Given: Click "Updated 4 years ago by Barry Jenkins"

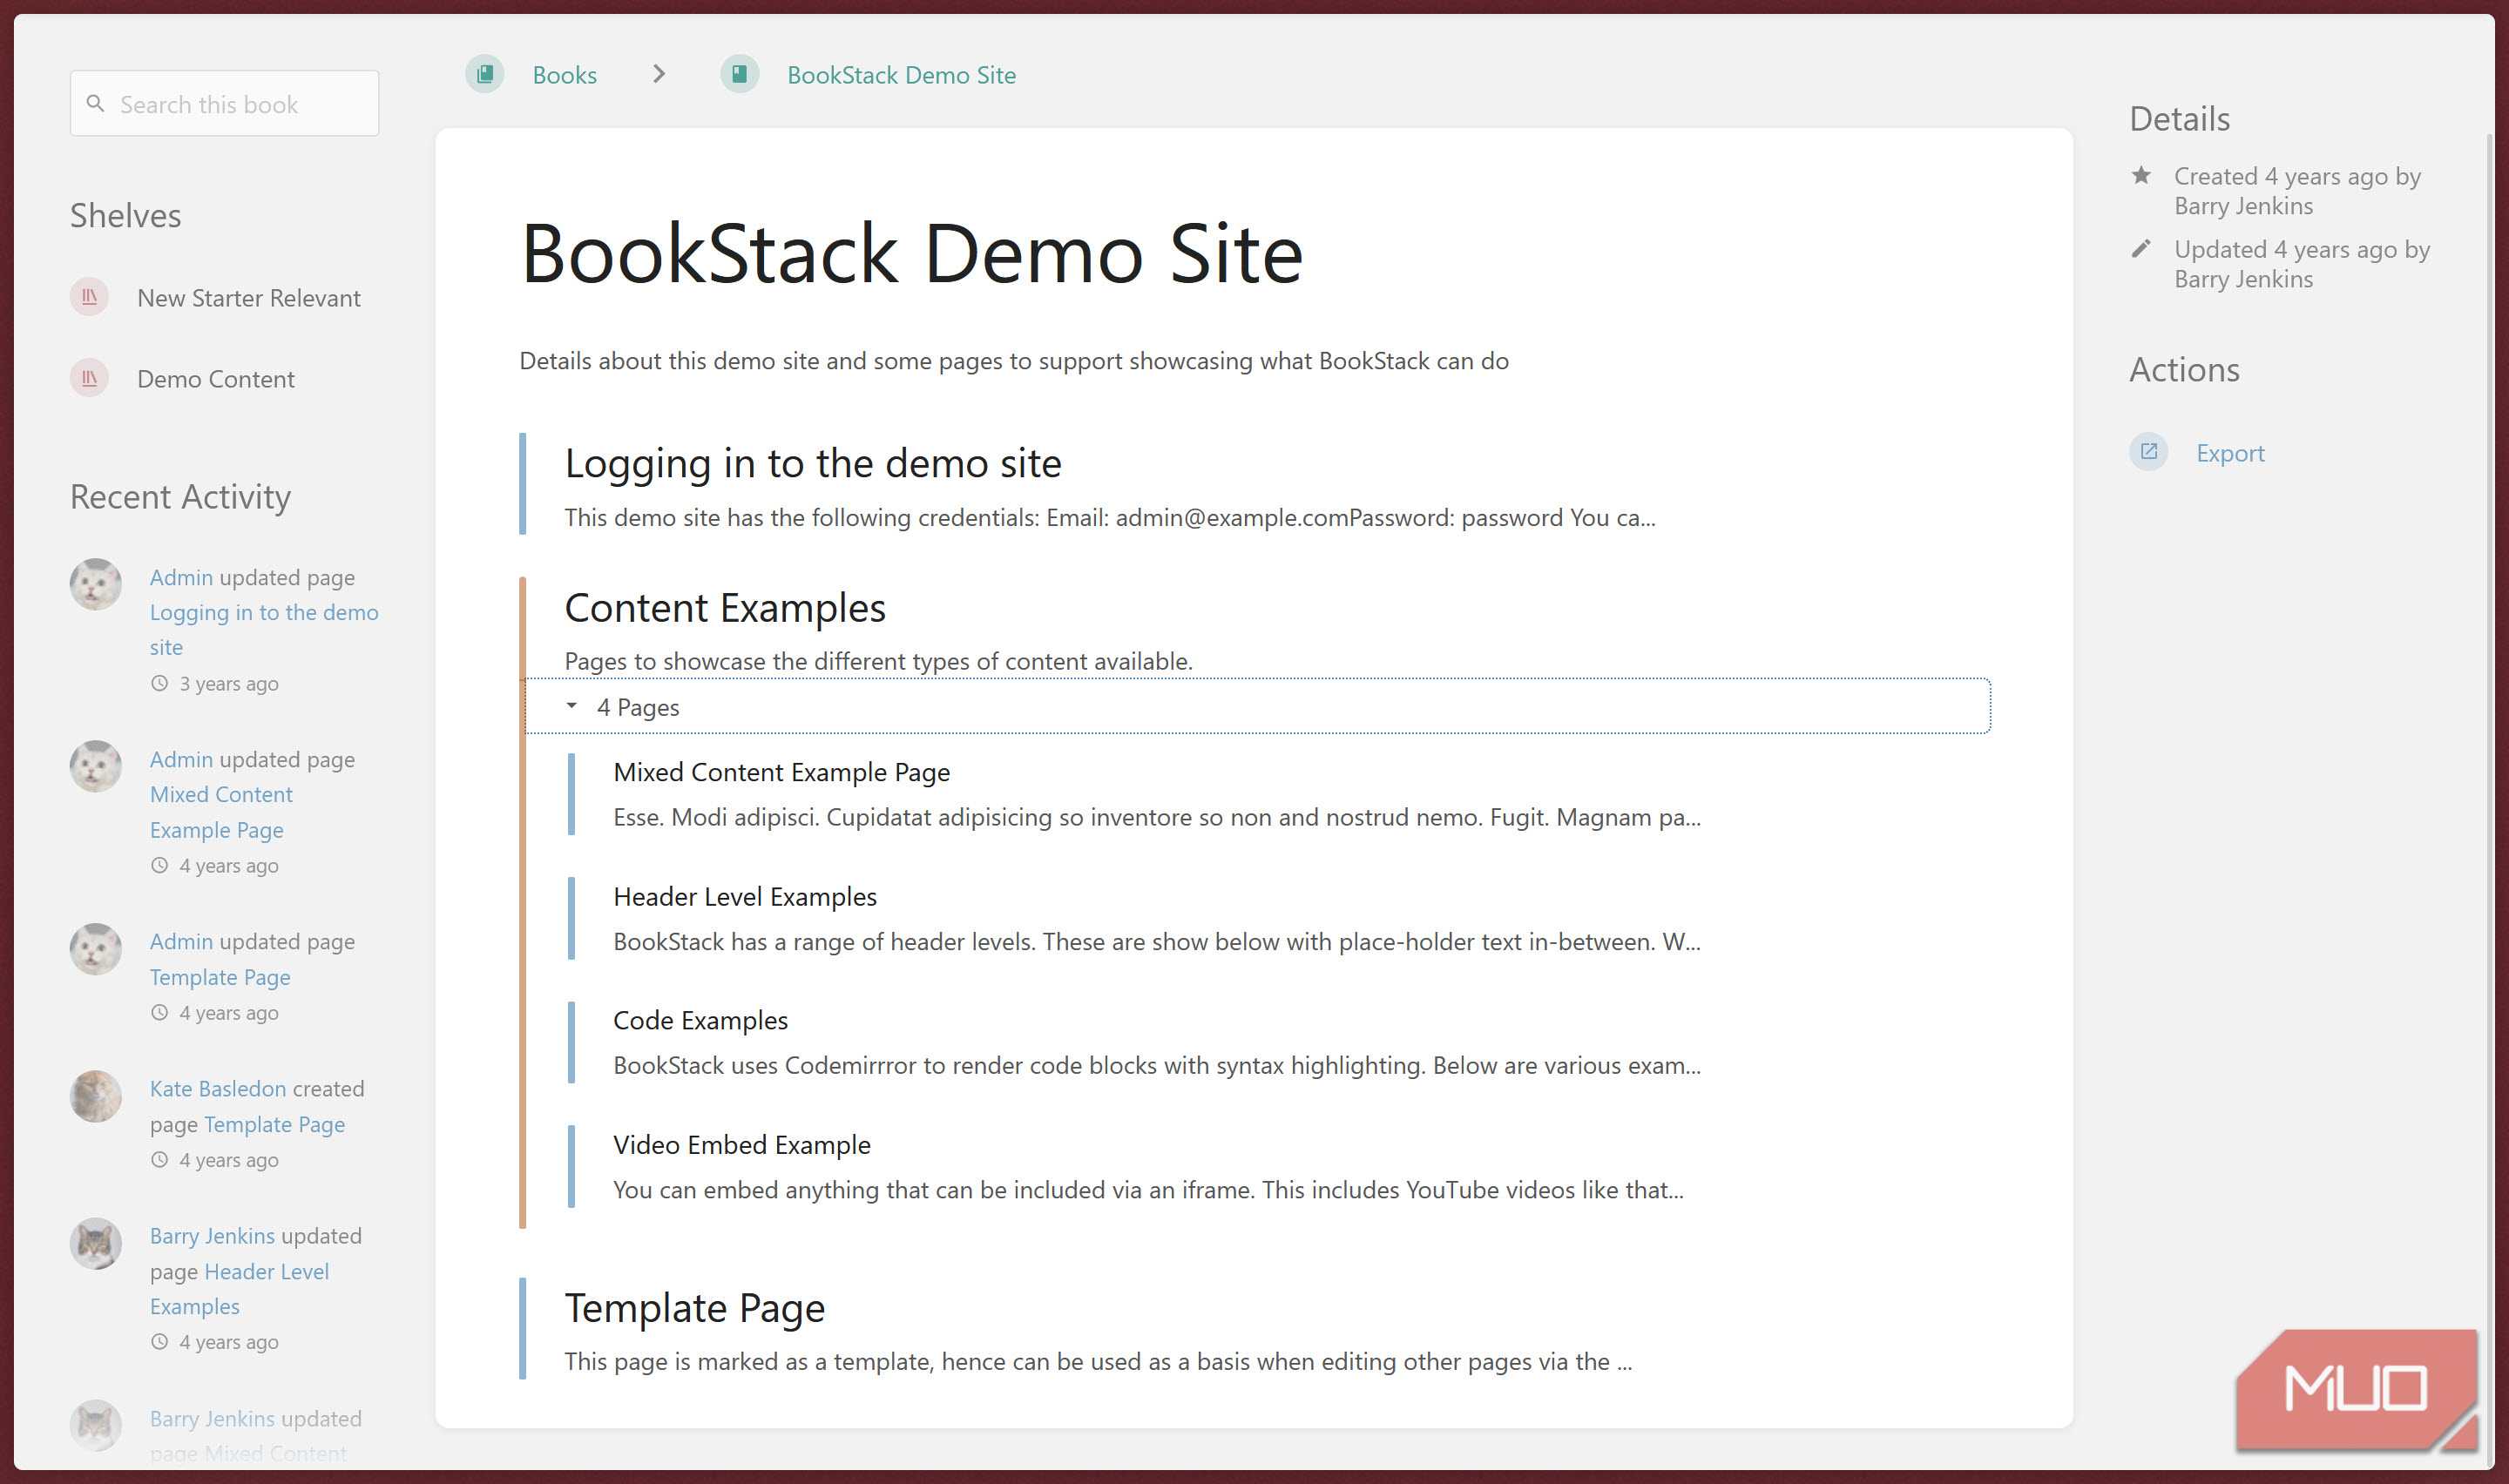Looking at the screenshot, I should click(x=2302, y=264).
